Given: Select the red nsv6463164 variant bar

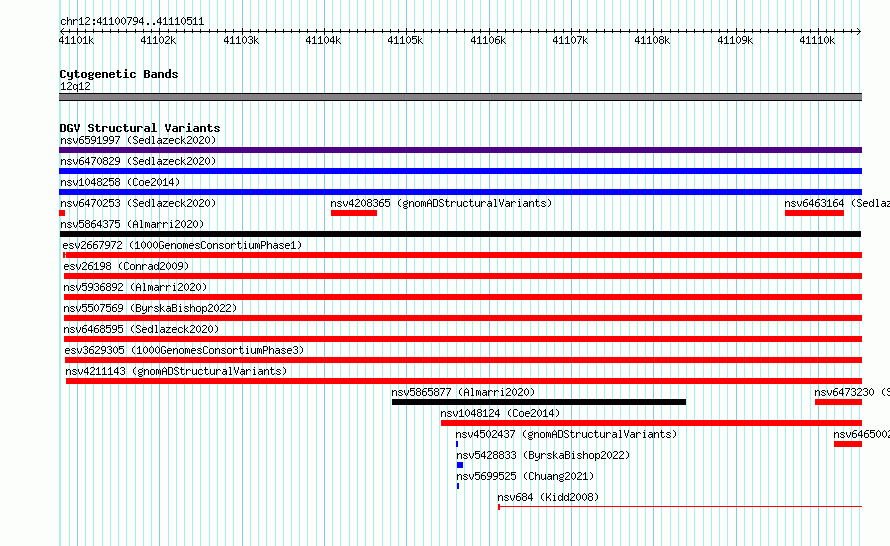Looking at the screenshot, I should pos(815,213).
